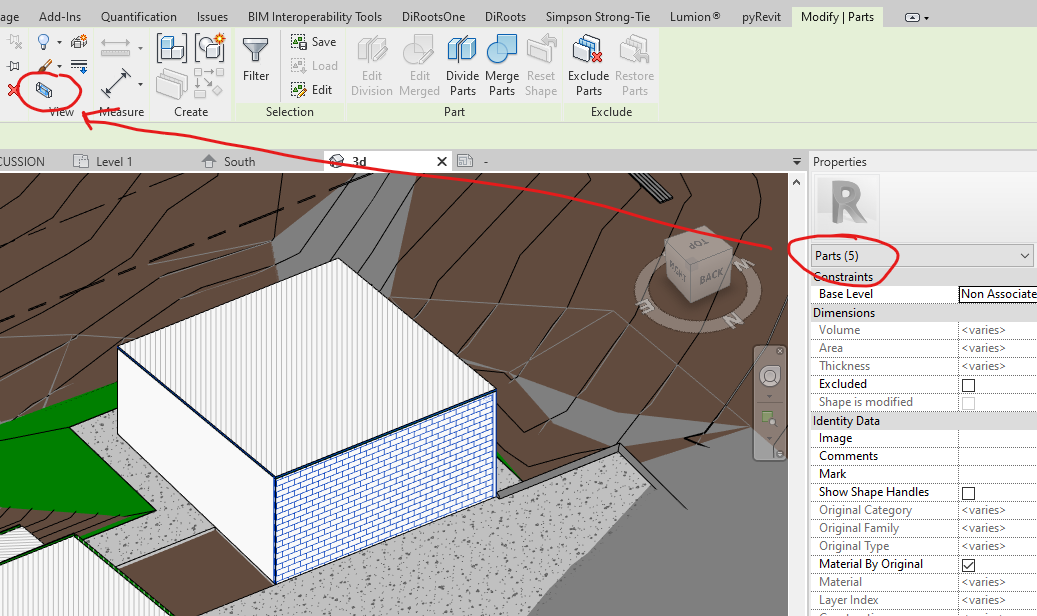Screen dimensions: 1037x616
Task: Expand the Dimension tool dropdown arrow
Action: coord(140,85)
